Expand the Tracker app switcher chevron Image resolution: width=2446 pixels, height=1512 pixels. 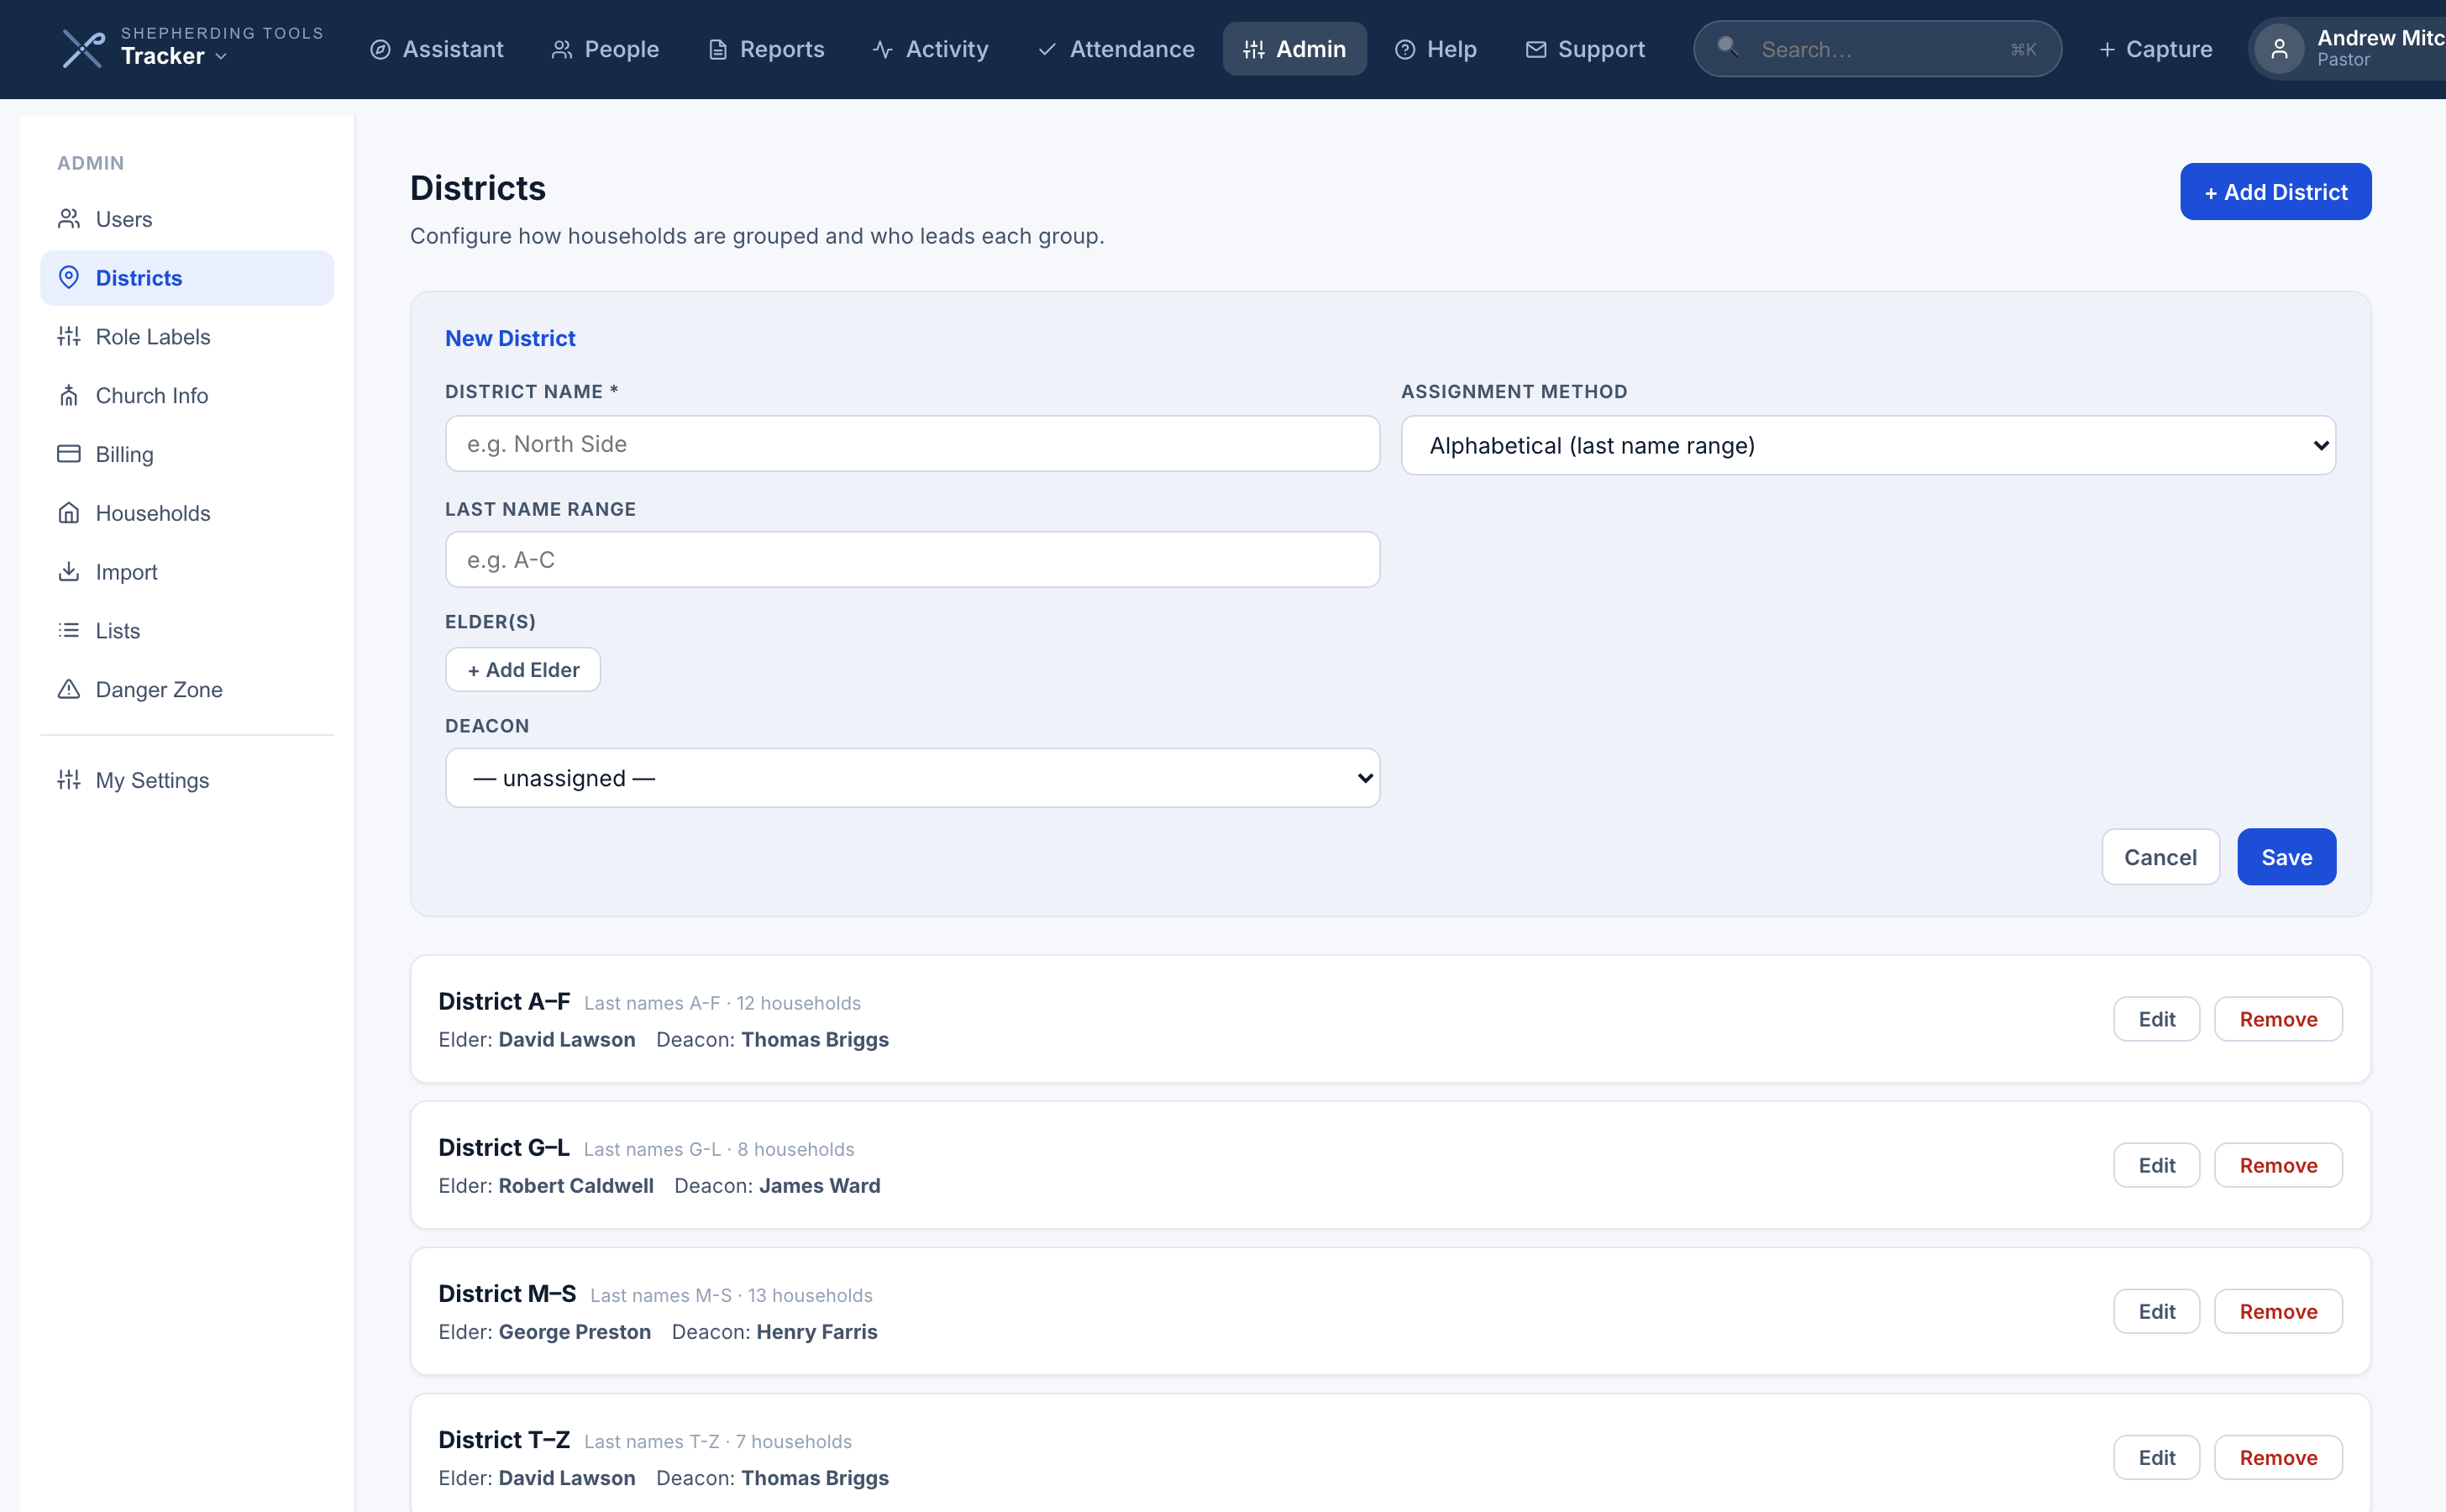click(x=221, y=57)
